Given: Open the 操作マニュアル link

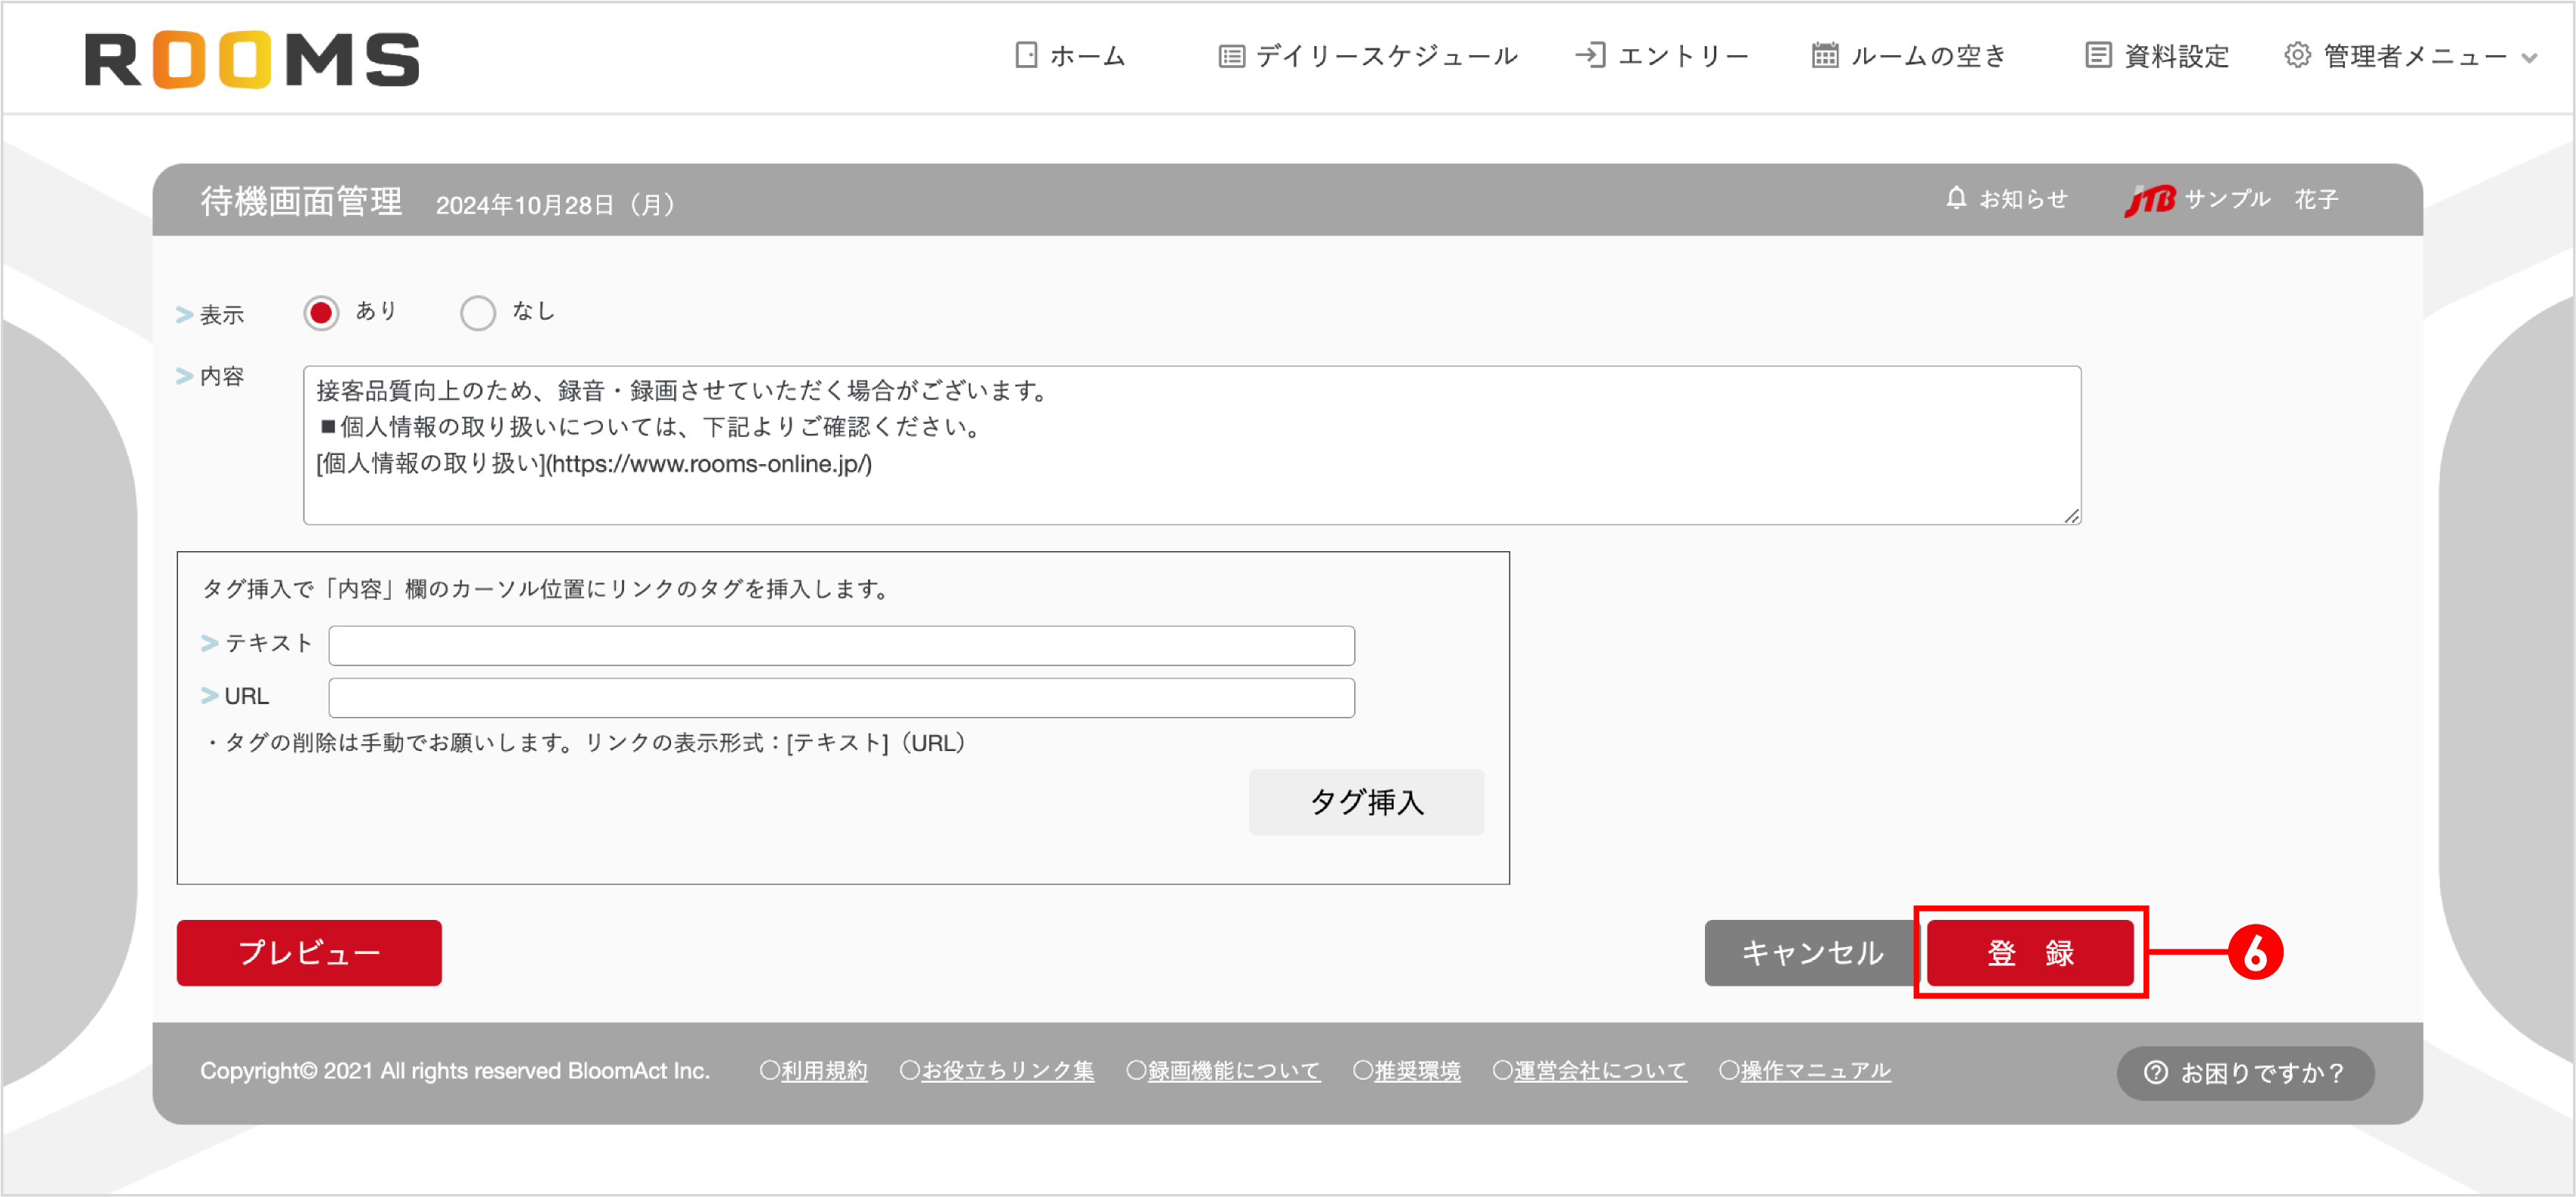Looking at the screenshot, I should coord(1813,1070).
